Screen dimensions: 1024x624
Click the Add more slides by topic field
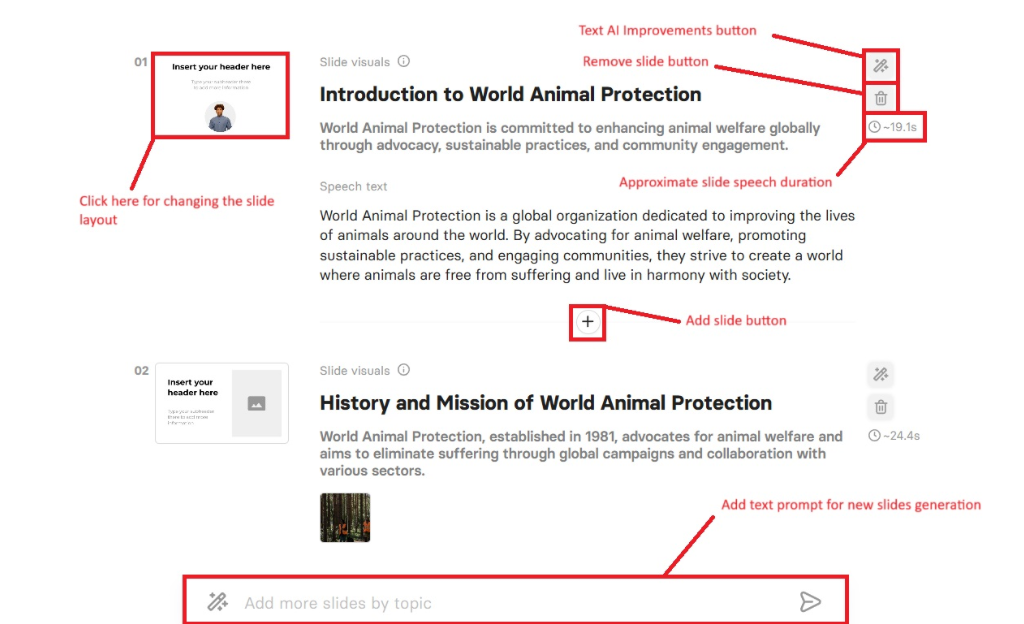point(515,602)
